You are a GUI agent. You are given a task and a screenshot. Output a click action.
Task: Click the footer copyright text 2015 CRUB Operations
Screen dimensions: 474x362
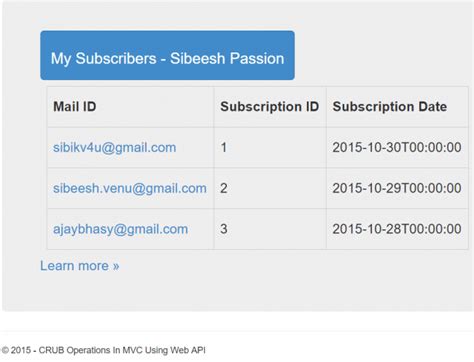point(103,350)
